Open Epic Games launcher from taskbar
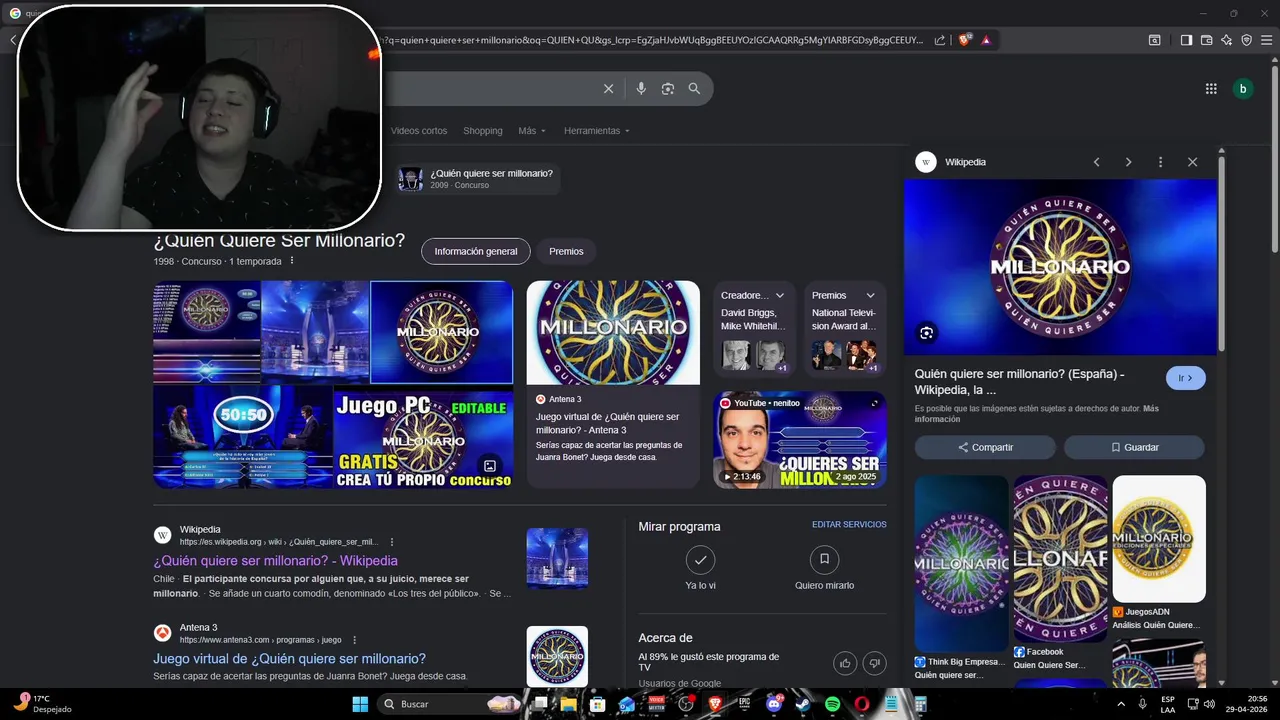The height and width of the screenshot is (720, 1280). [744, 704]
